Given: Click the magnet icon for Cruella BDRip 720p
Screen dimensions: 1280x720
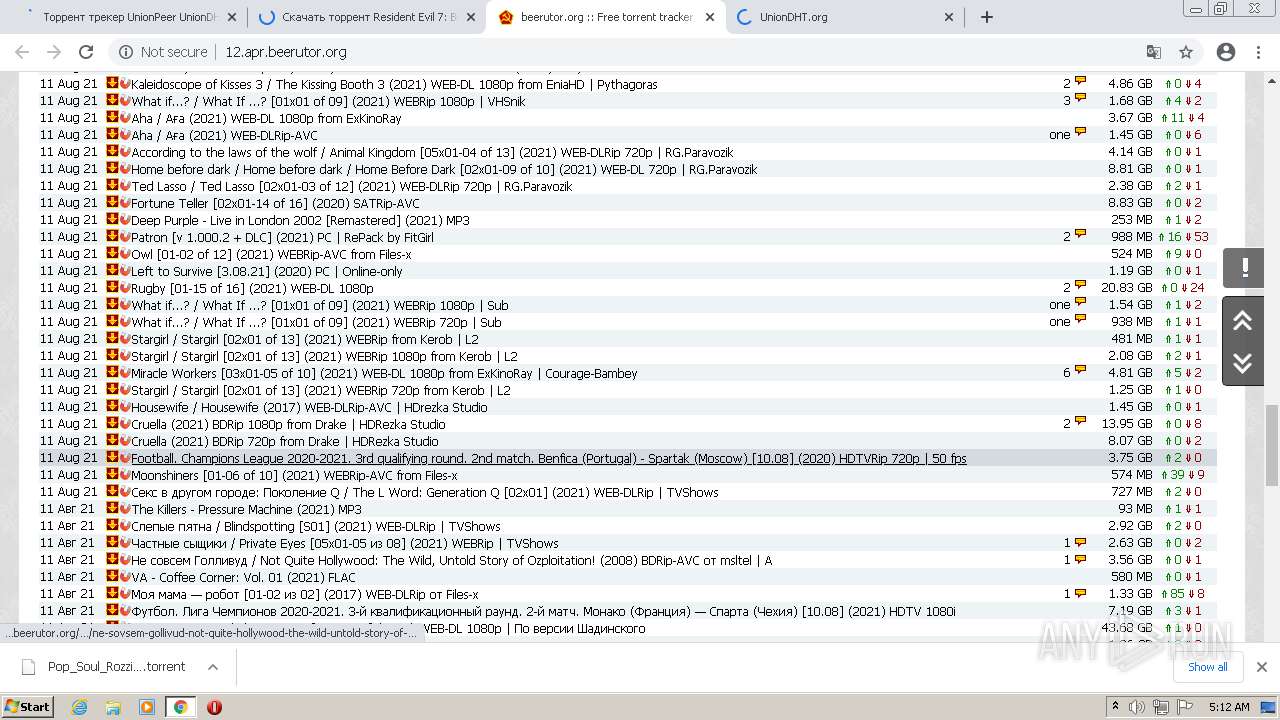Looking at the screenshot, I should pyautogui.click(x=125, y=441).
